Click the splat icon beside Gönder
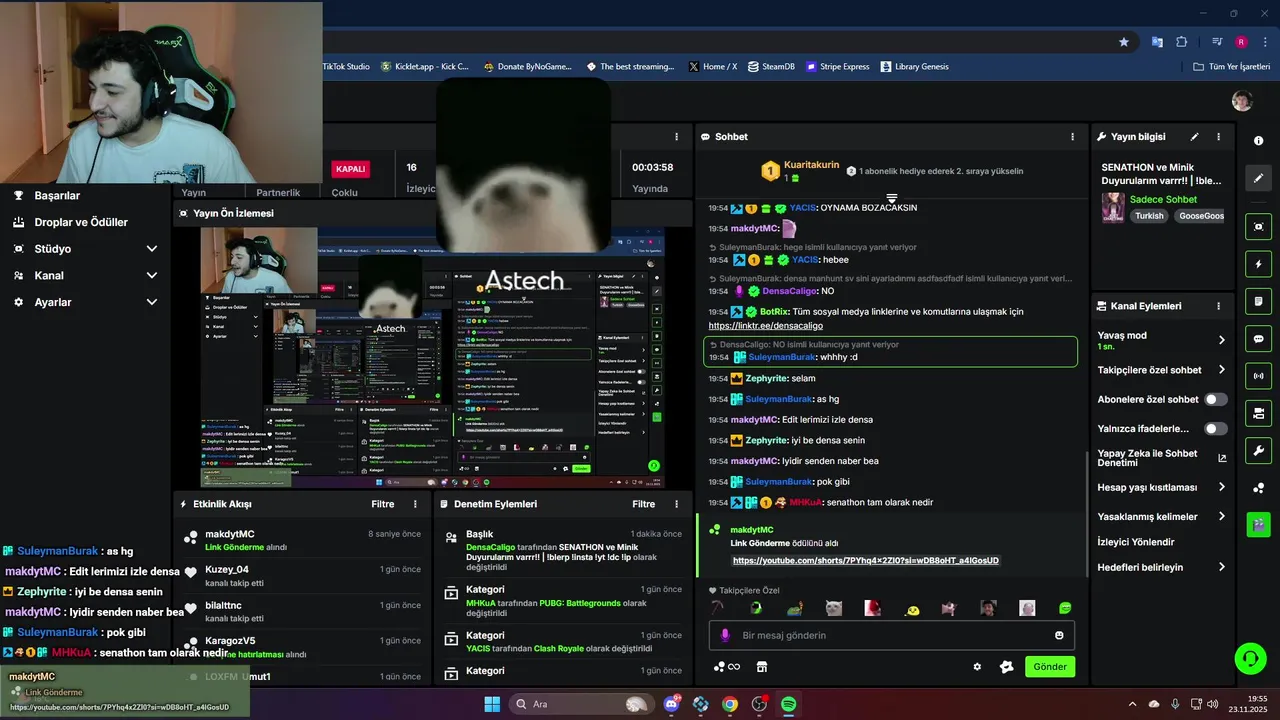This screenshot has height=720, width=1280. (1007, 667)
